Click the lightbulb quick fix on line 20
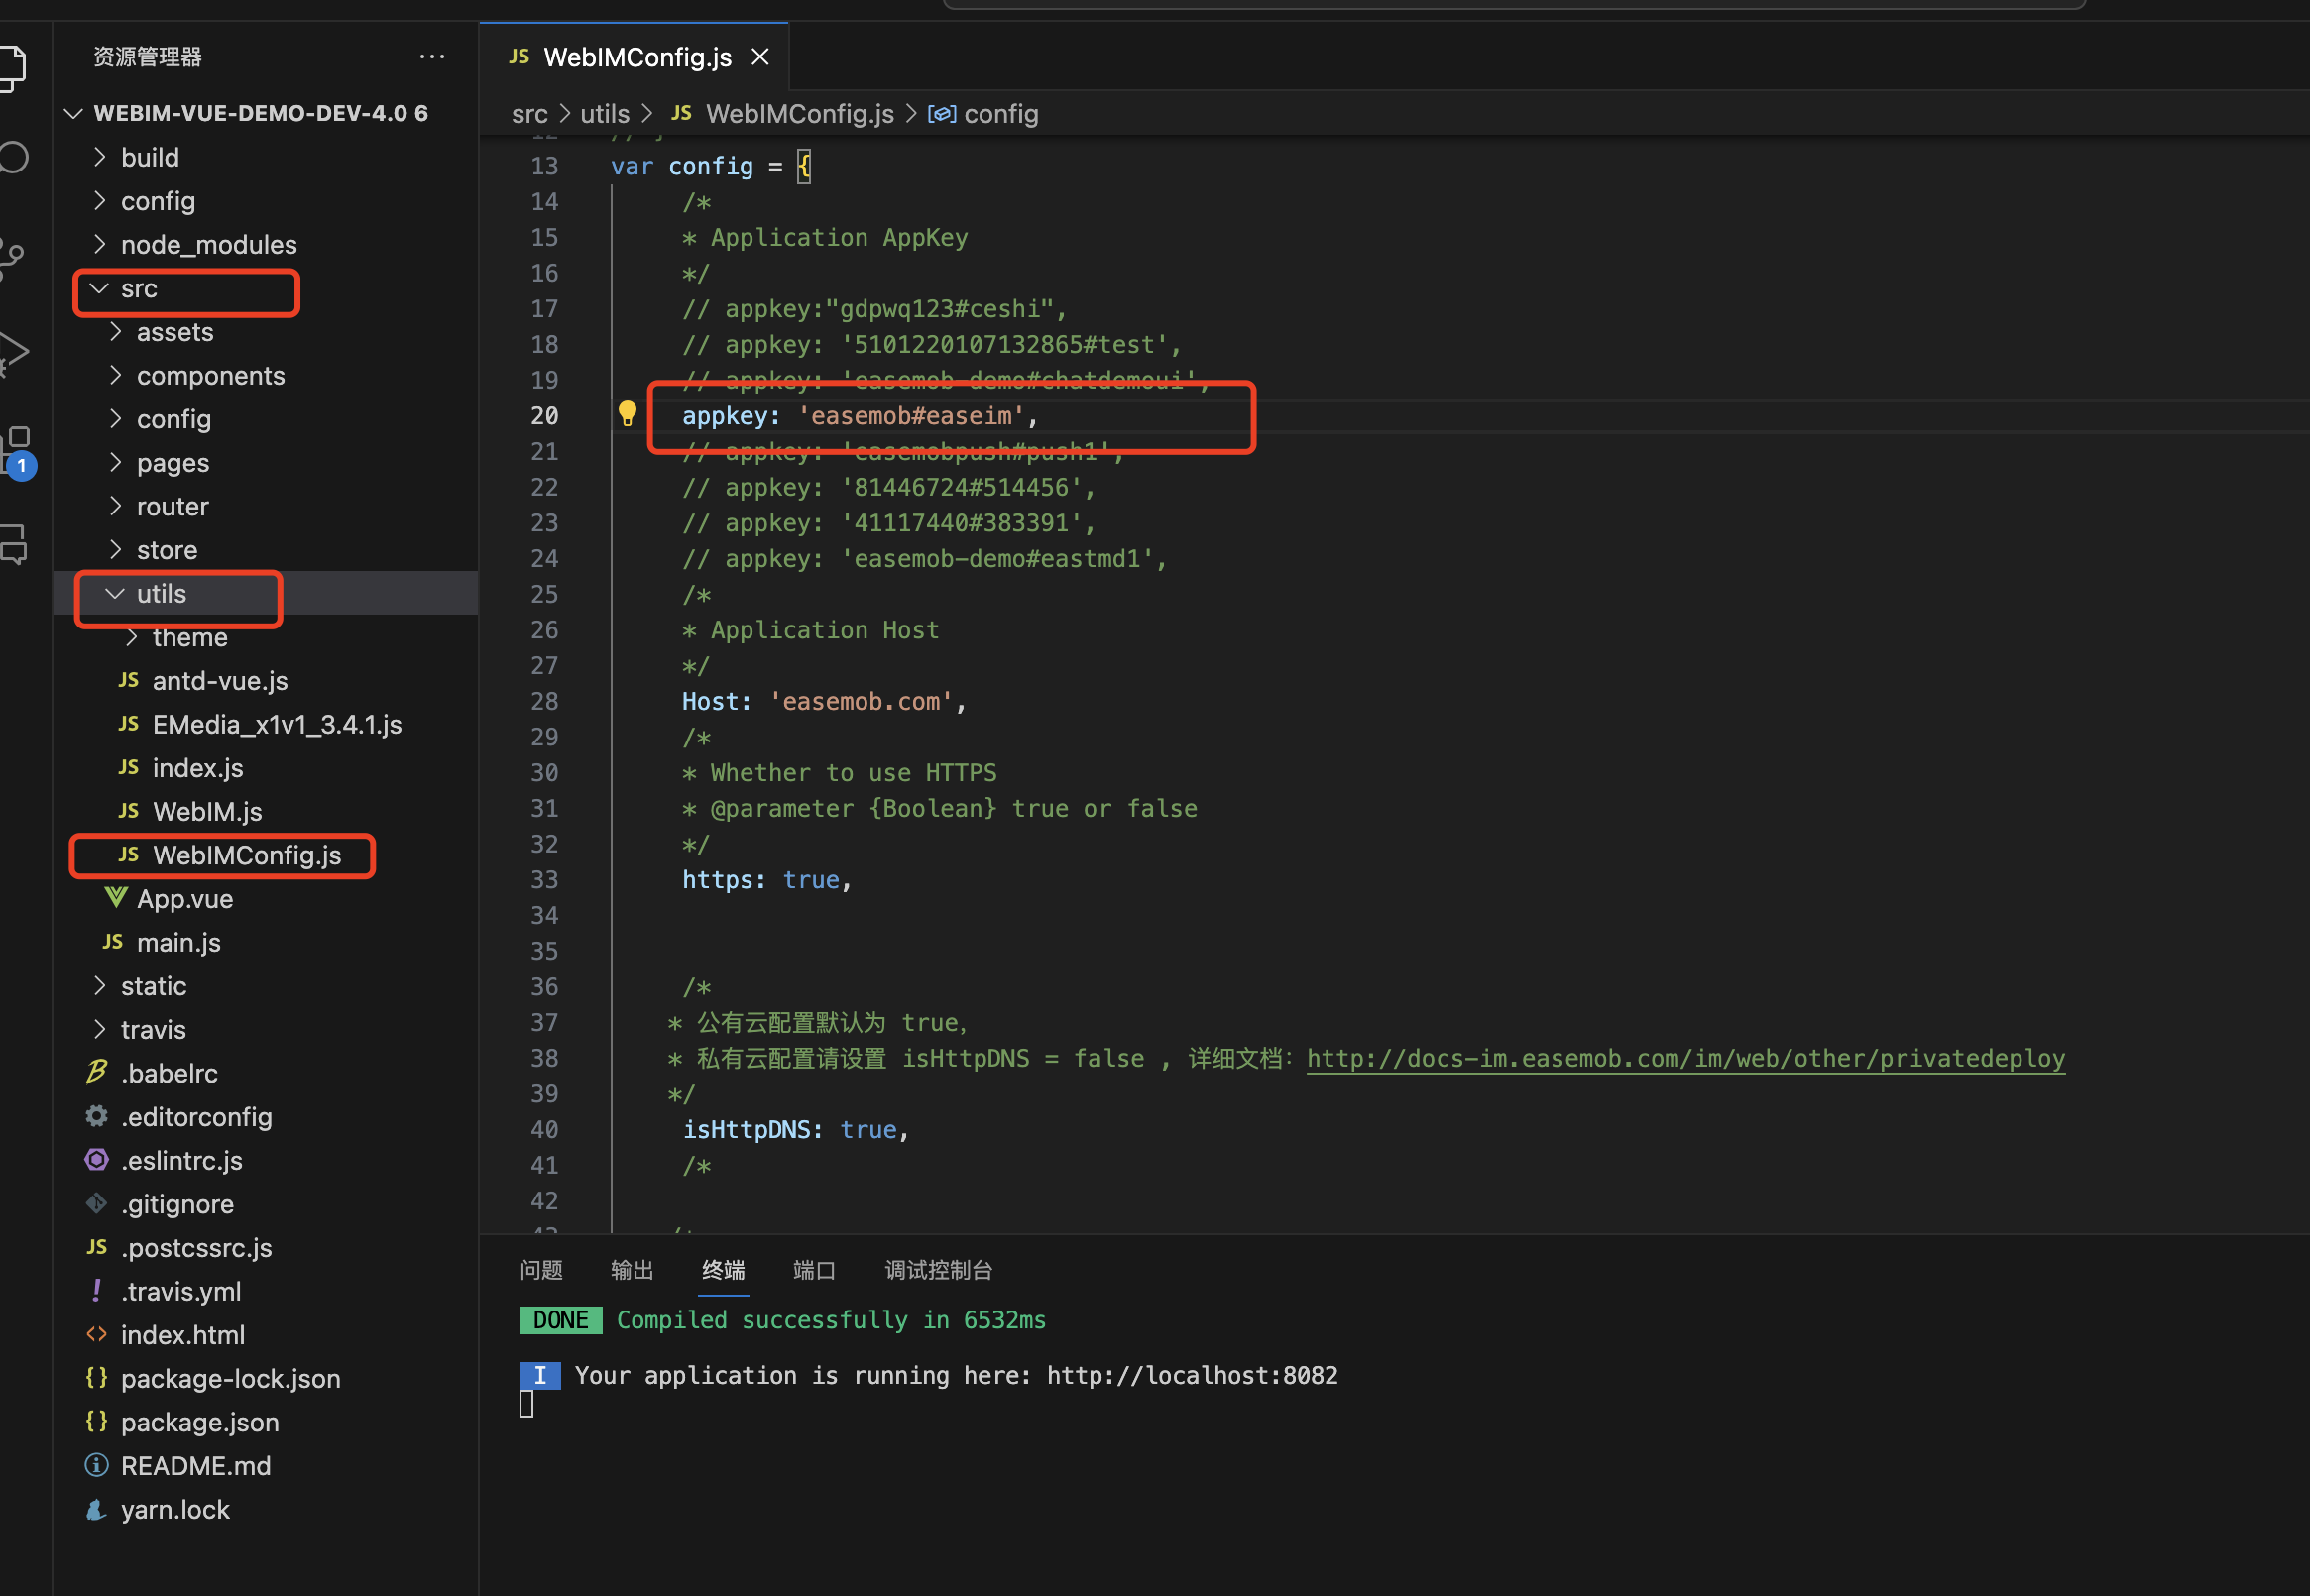Screen dimensions: 2310x1596 click(x=628, y=413)
